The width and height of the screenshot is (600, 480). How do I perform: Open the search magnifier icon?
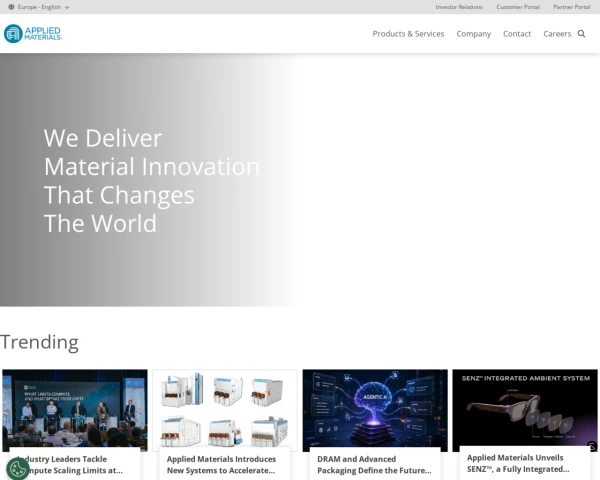[x=581, y=34]
